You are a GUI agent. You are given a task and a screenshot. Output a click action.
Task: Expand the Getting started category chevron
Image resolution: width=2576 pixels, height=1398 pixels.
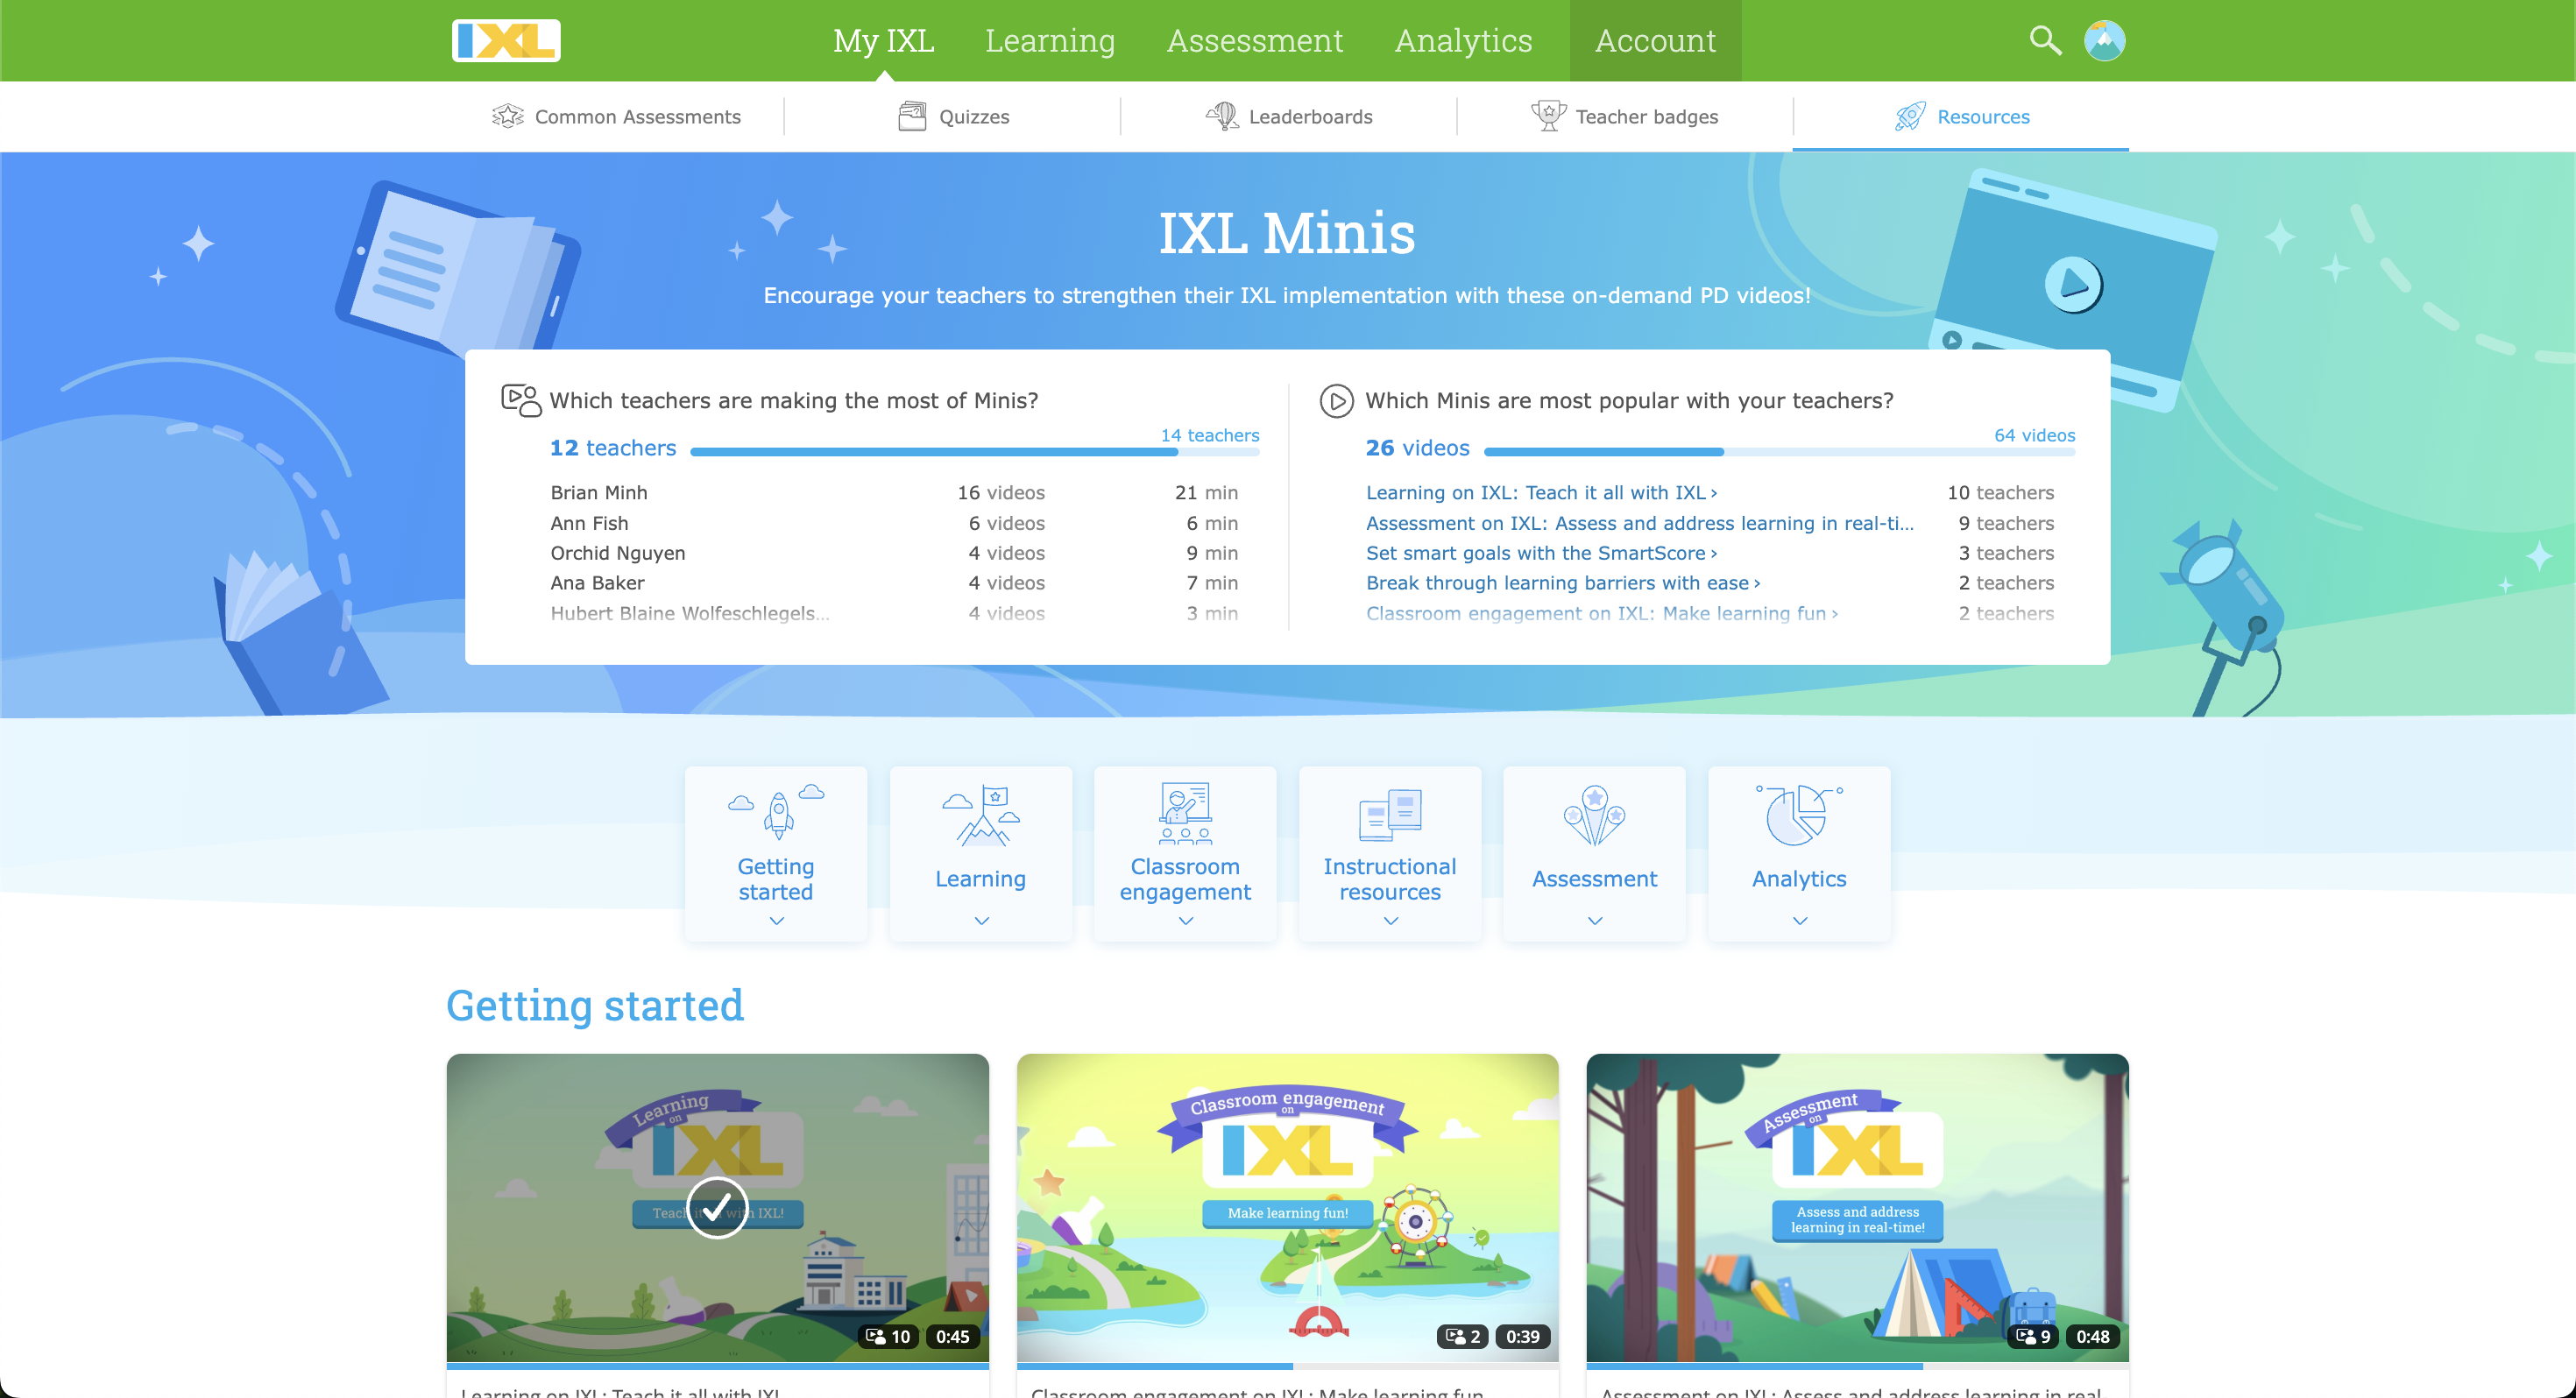pyautogui.click(x=776, y=921)
